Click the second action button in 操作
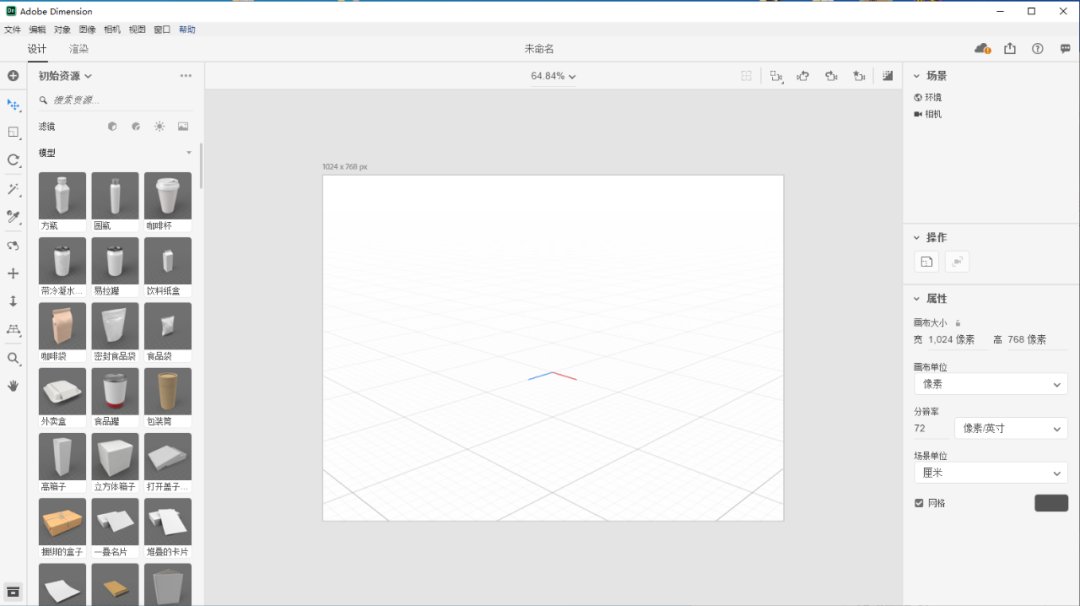The width and height of the screenshot is (1080, 606). click(957, 262)
